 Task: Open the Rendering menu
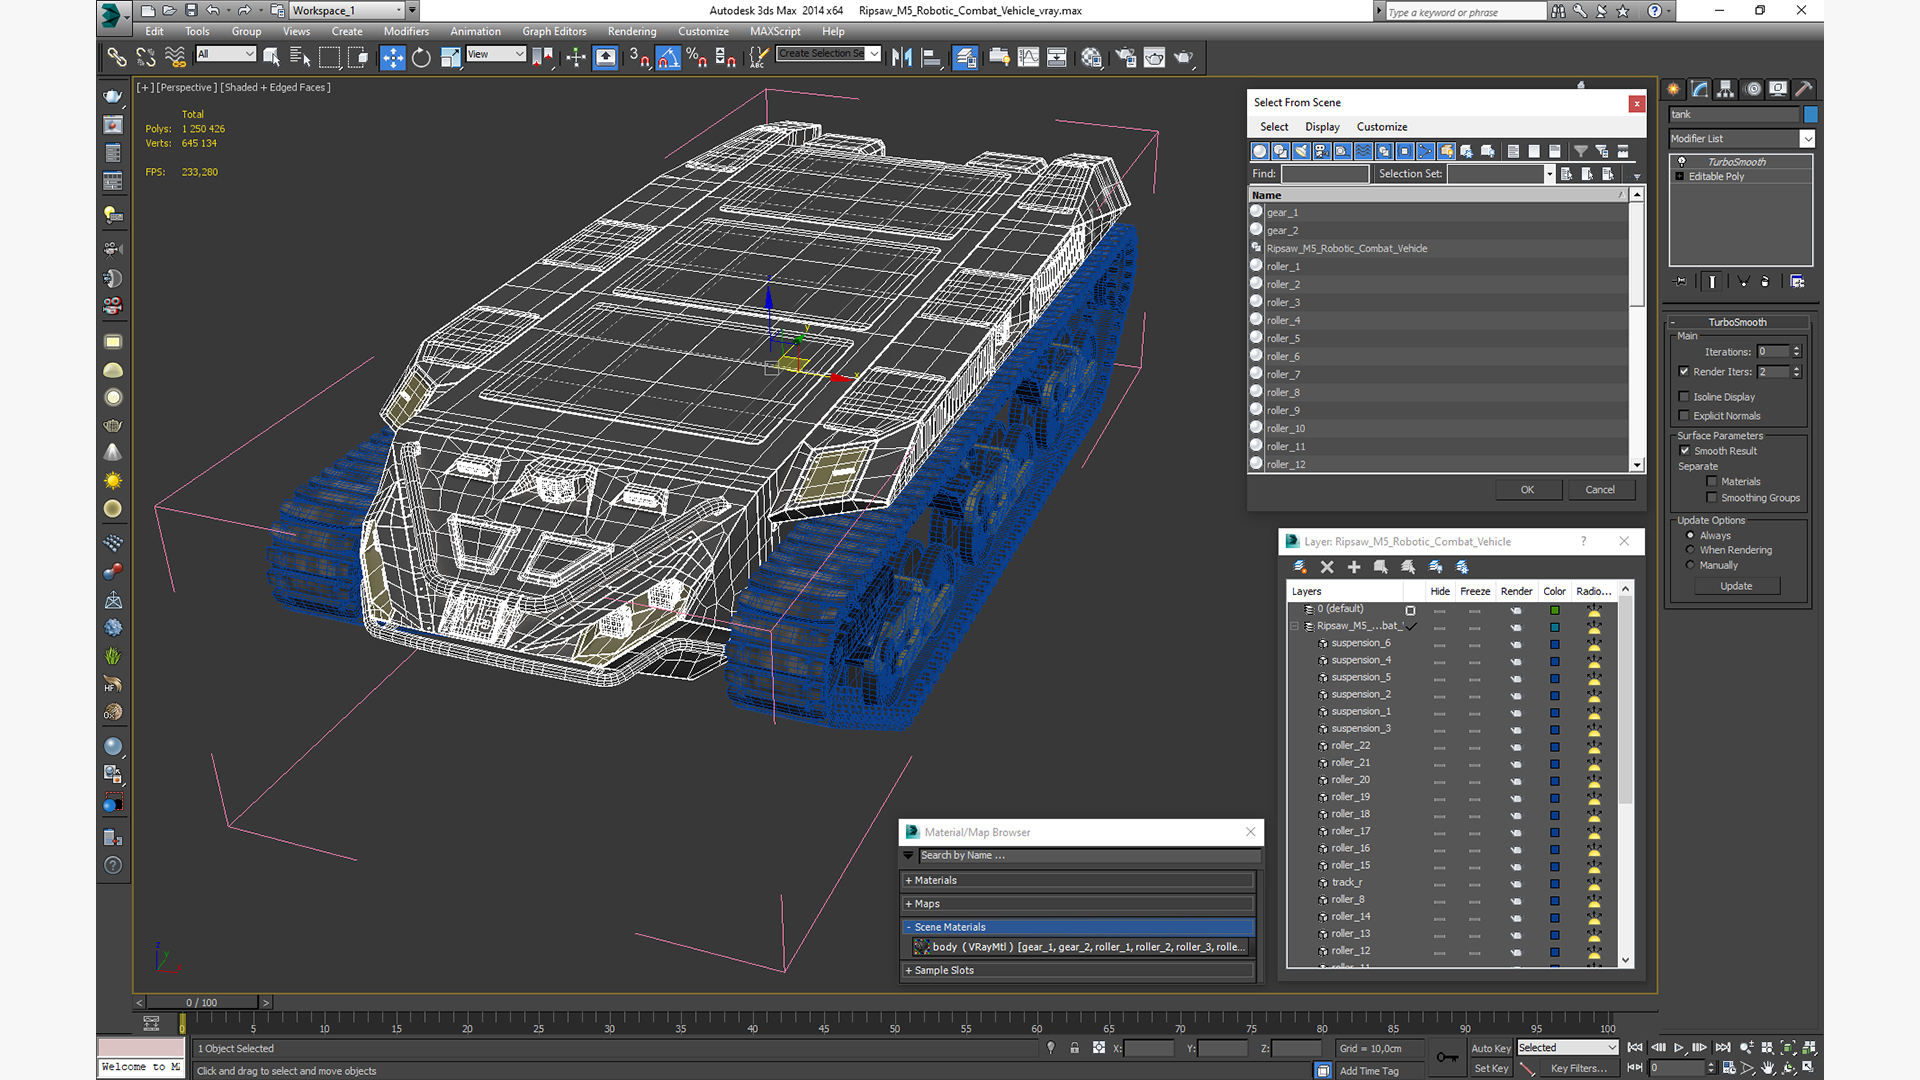point(631,31)
